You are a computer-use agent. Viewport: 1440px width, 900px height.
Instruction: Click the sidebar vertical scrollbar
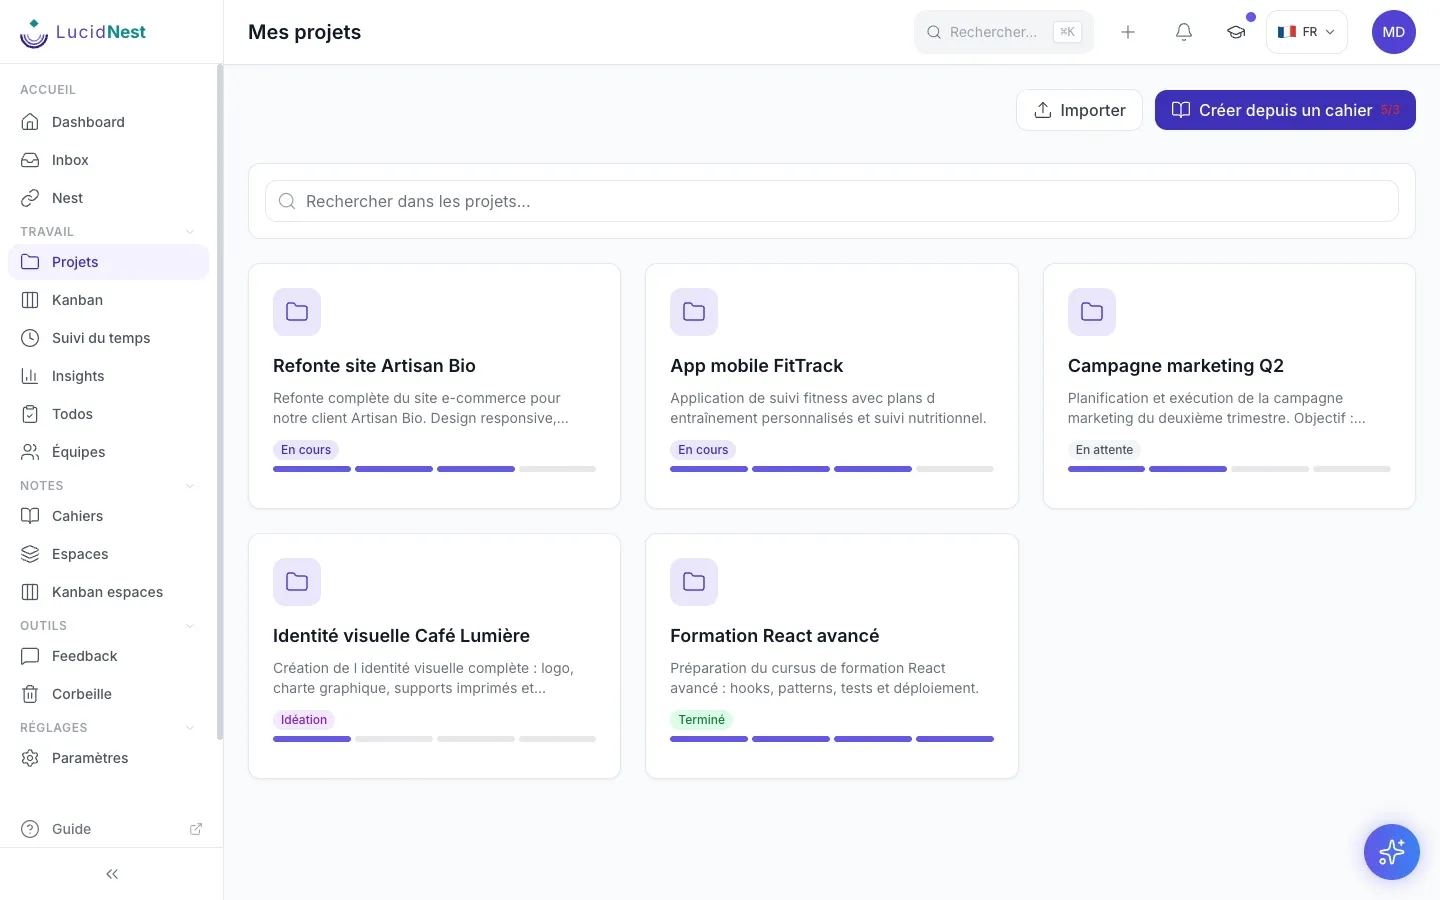click(219, 400)
